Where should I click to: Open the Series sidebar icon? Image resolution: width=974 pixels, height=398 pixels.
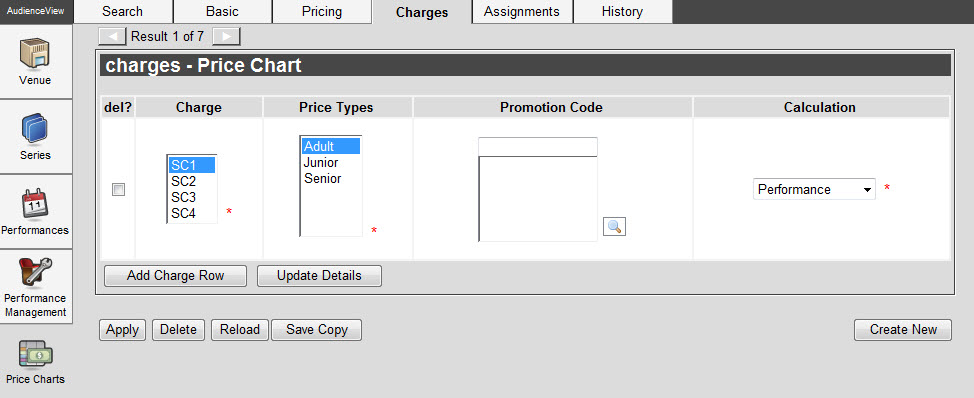click(35, 129)
